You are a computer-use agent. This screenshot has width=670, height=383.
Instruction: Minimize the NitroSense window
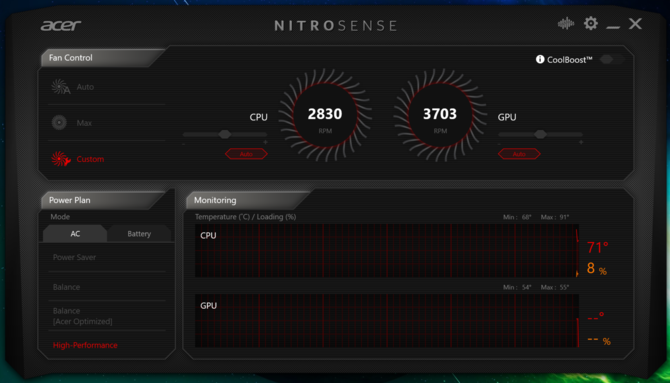(613, 28)
